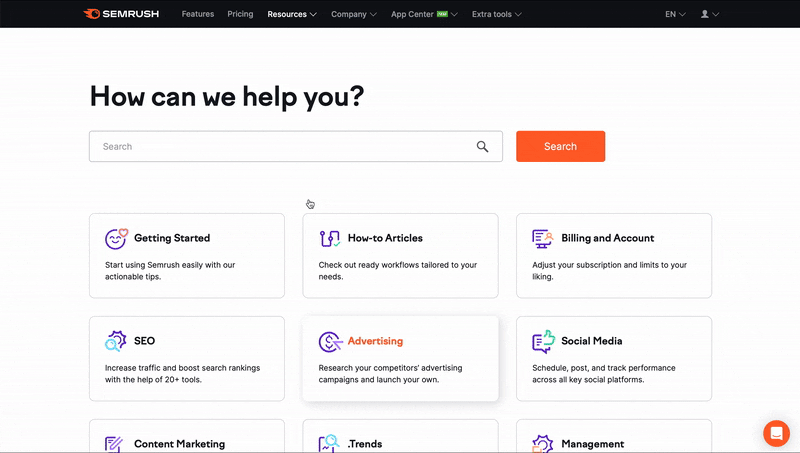The image size is (800, 453).
Task: Open the .Trends category title
Action: click(365, 444)
